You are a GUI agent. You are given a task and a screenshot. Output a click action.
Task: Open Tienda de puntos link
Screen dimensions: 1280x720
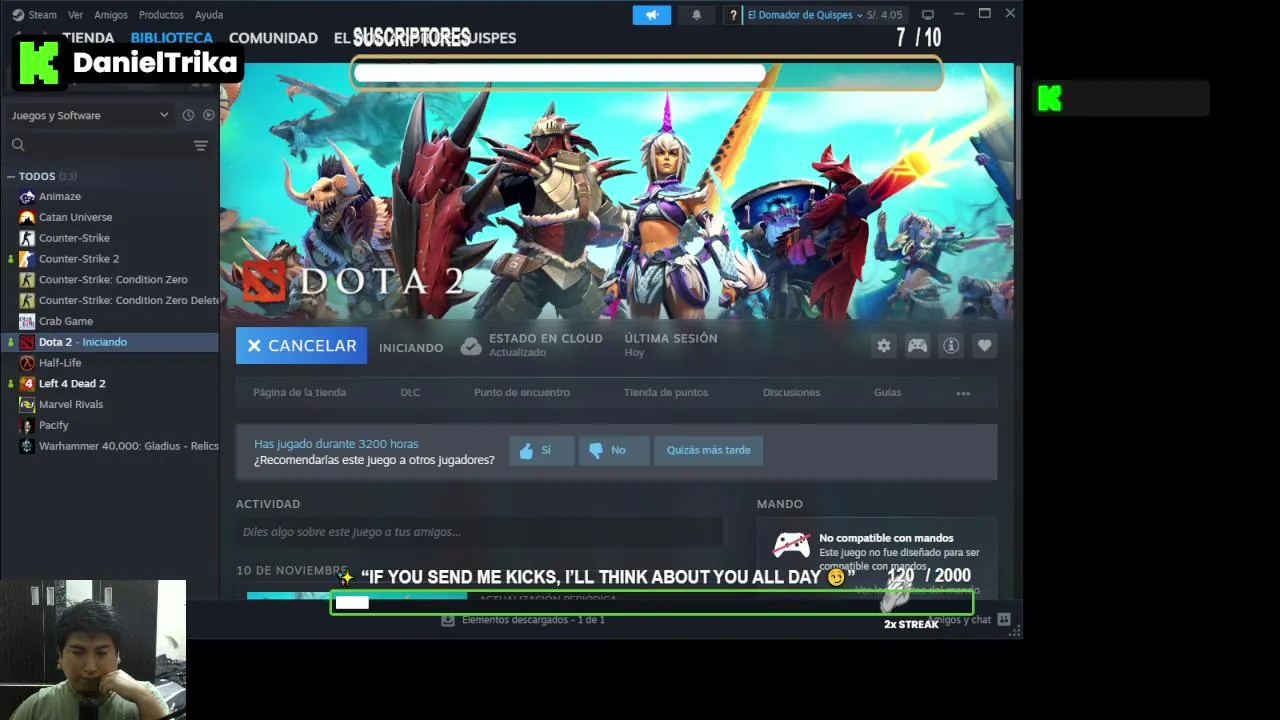click(x=666, y=393)
